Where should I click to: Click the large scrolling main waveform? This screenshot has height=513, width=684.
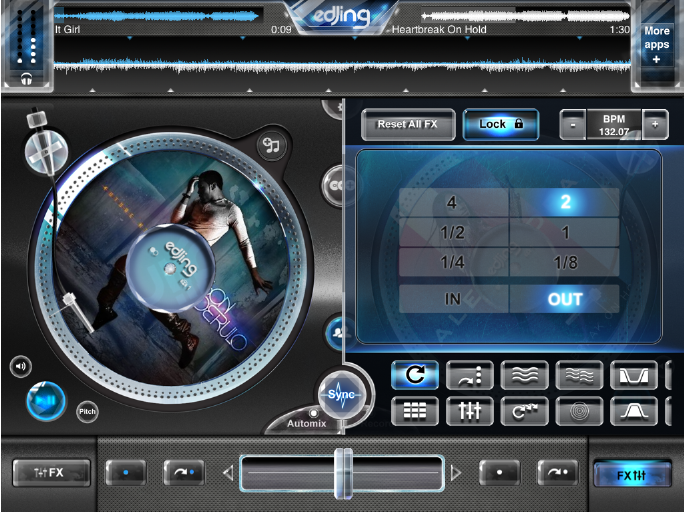[342, 65]
